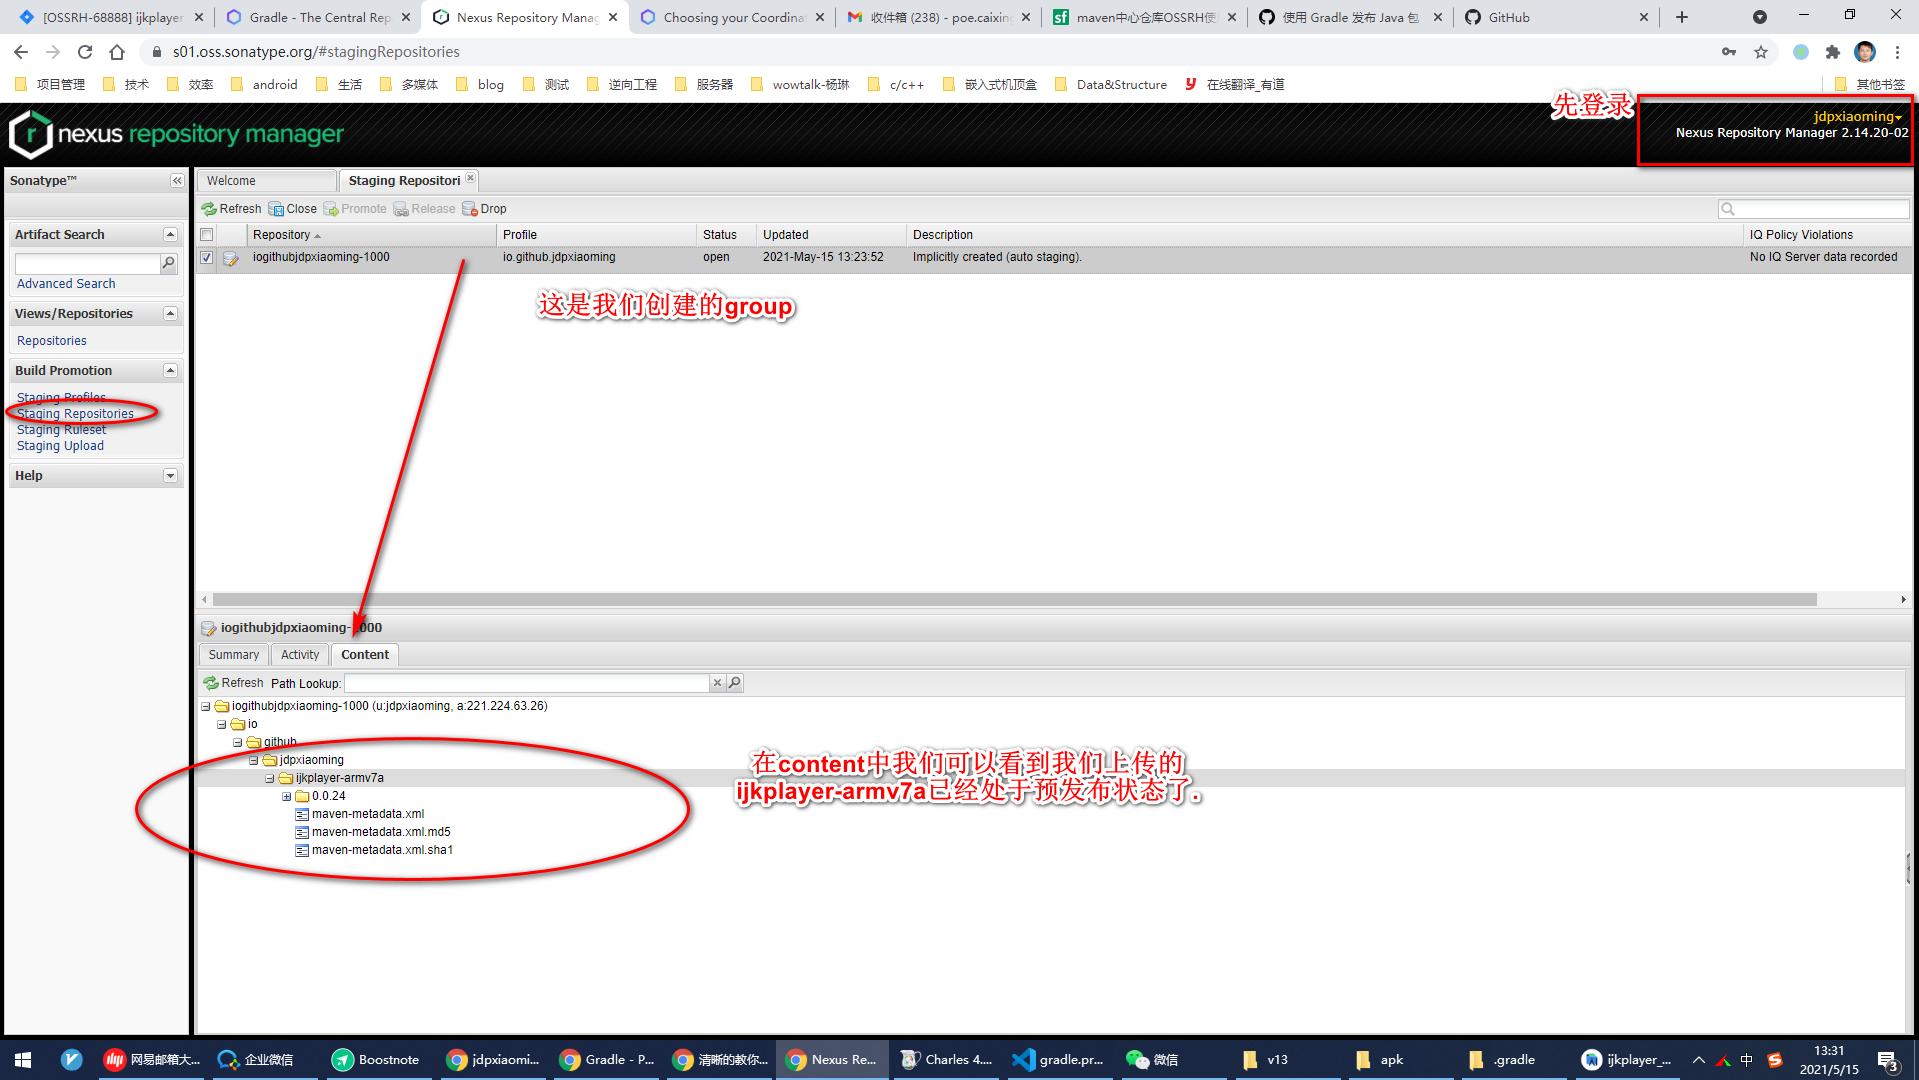
Task: Sort by the Updated column header
Action: click(x=830, y=235)
